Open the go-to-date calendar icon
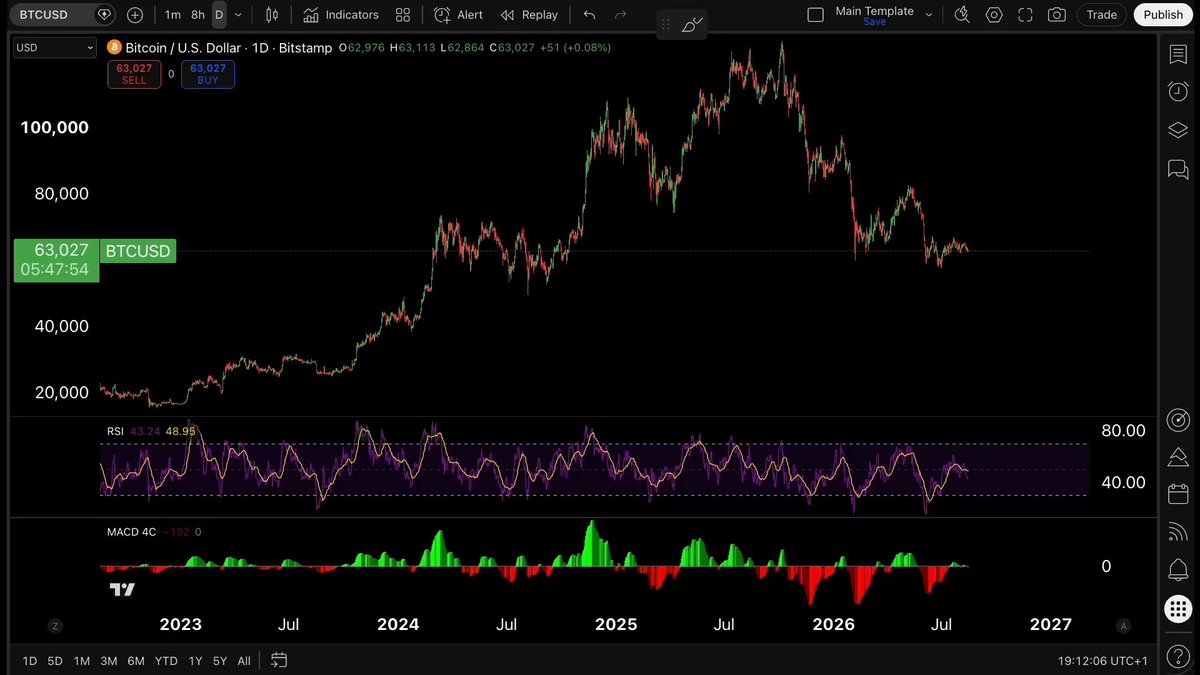Image resolution: width=1200 pixels, height=675 pixels. click(279, 660)
